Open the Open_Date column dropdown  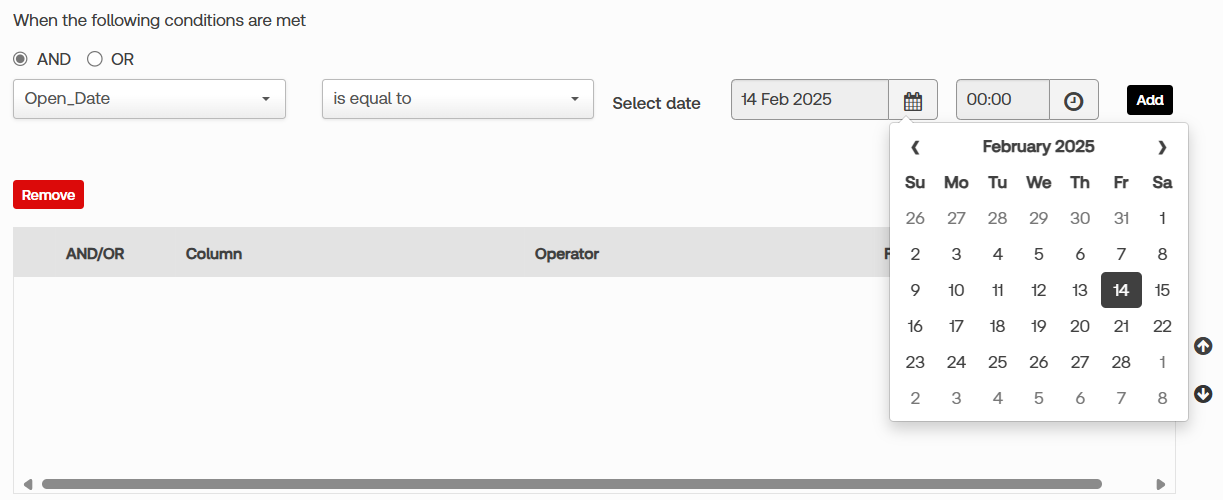(x=149, y=99)
